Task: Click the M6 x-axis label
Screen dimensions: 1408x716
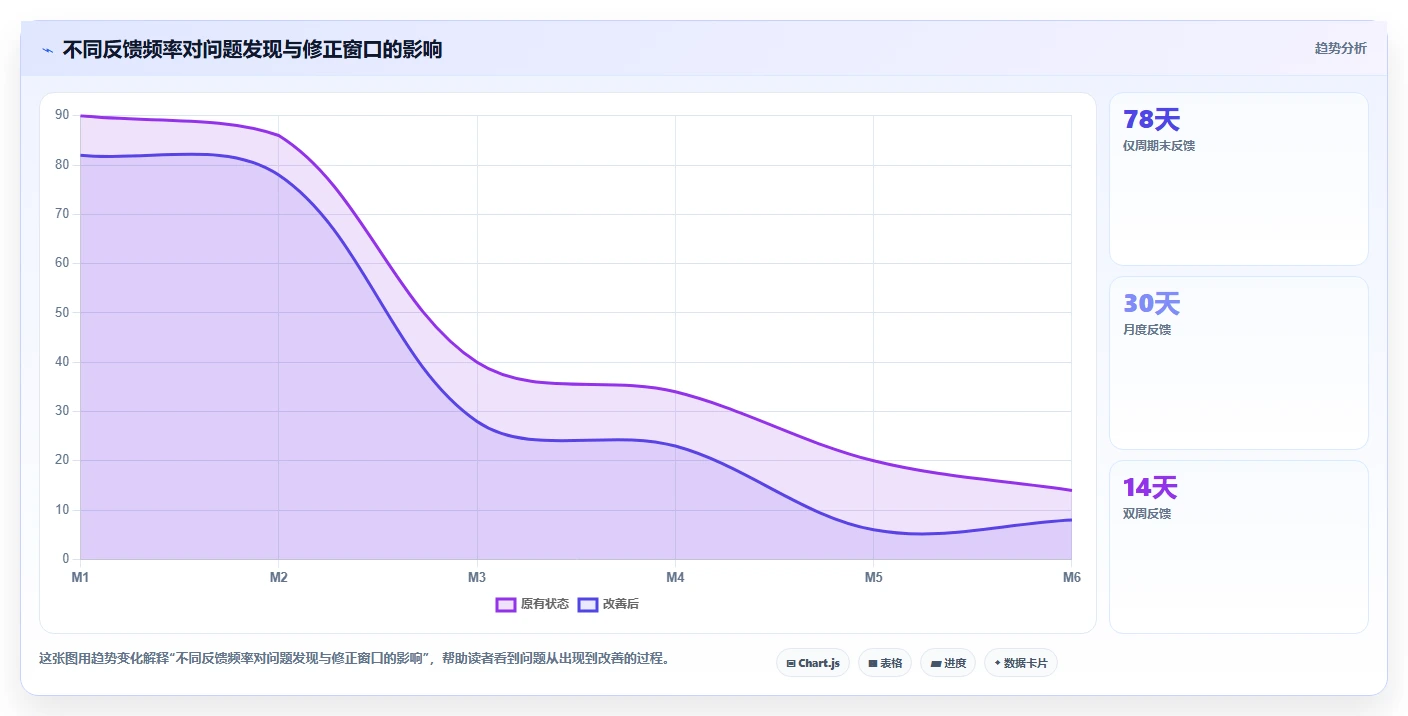Action: [x=1071, y=577]
